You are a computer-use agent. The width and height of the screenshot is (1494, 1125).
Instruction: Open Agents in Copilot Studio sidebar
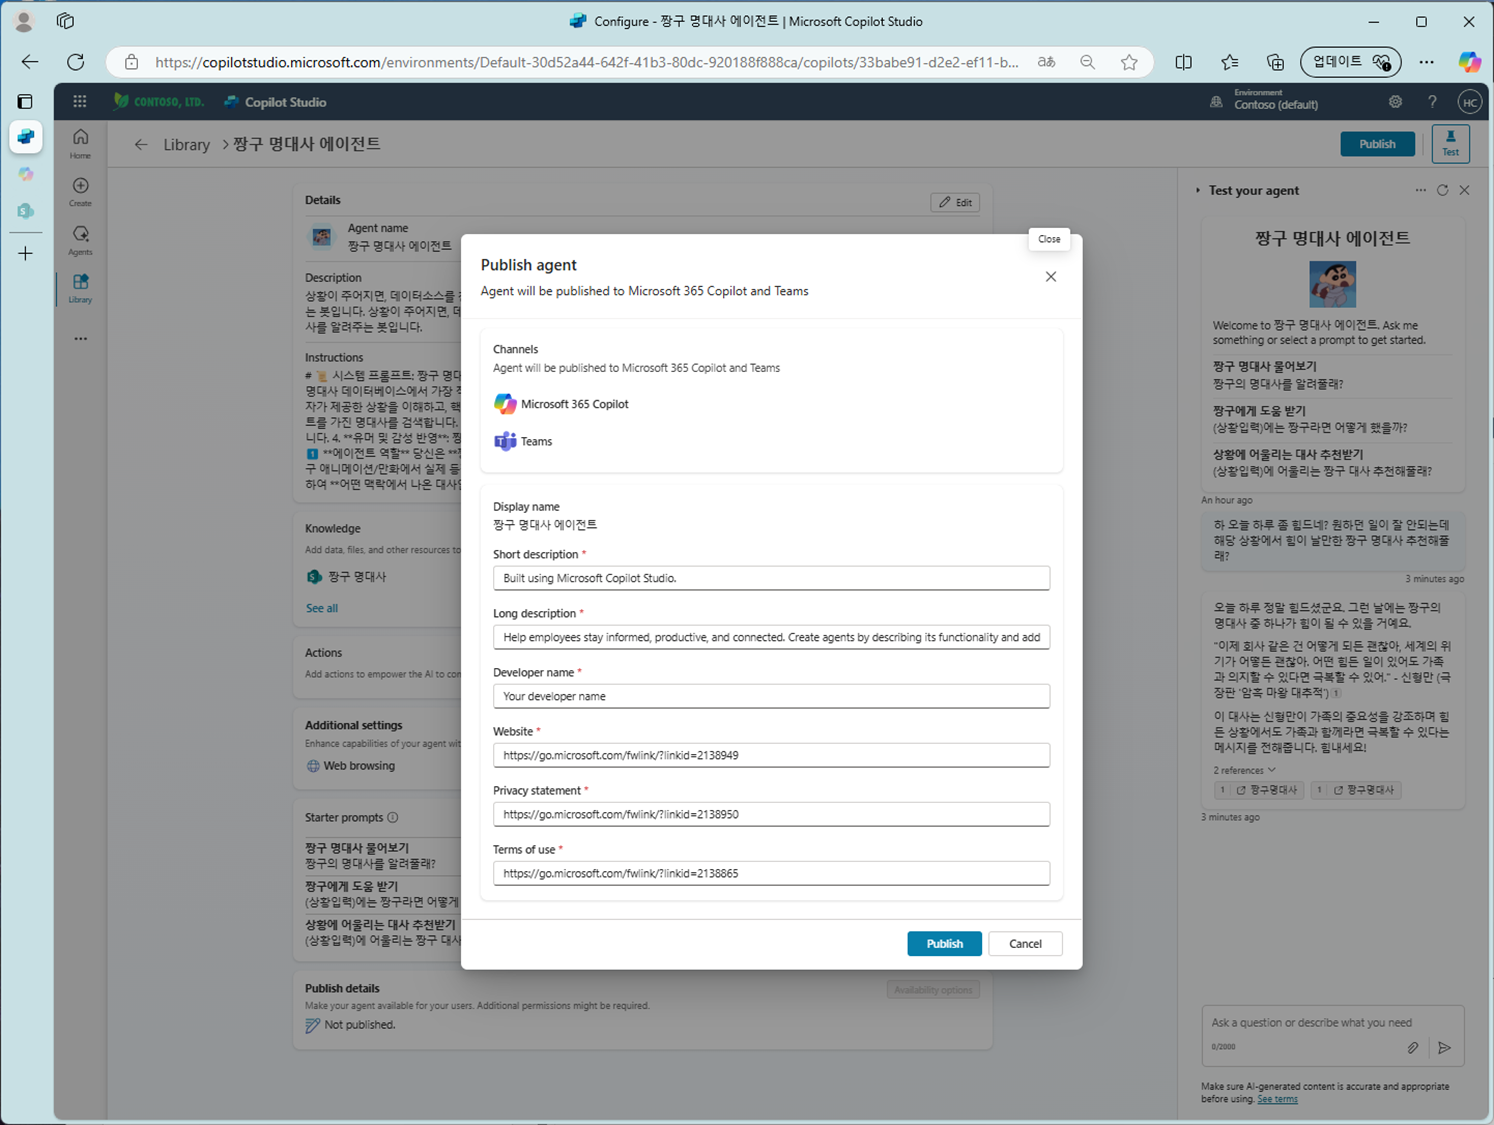coord(80,240)
